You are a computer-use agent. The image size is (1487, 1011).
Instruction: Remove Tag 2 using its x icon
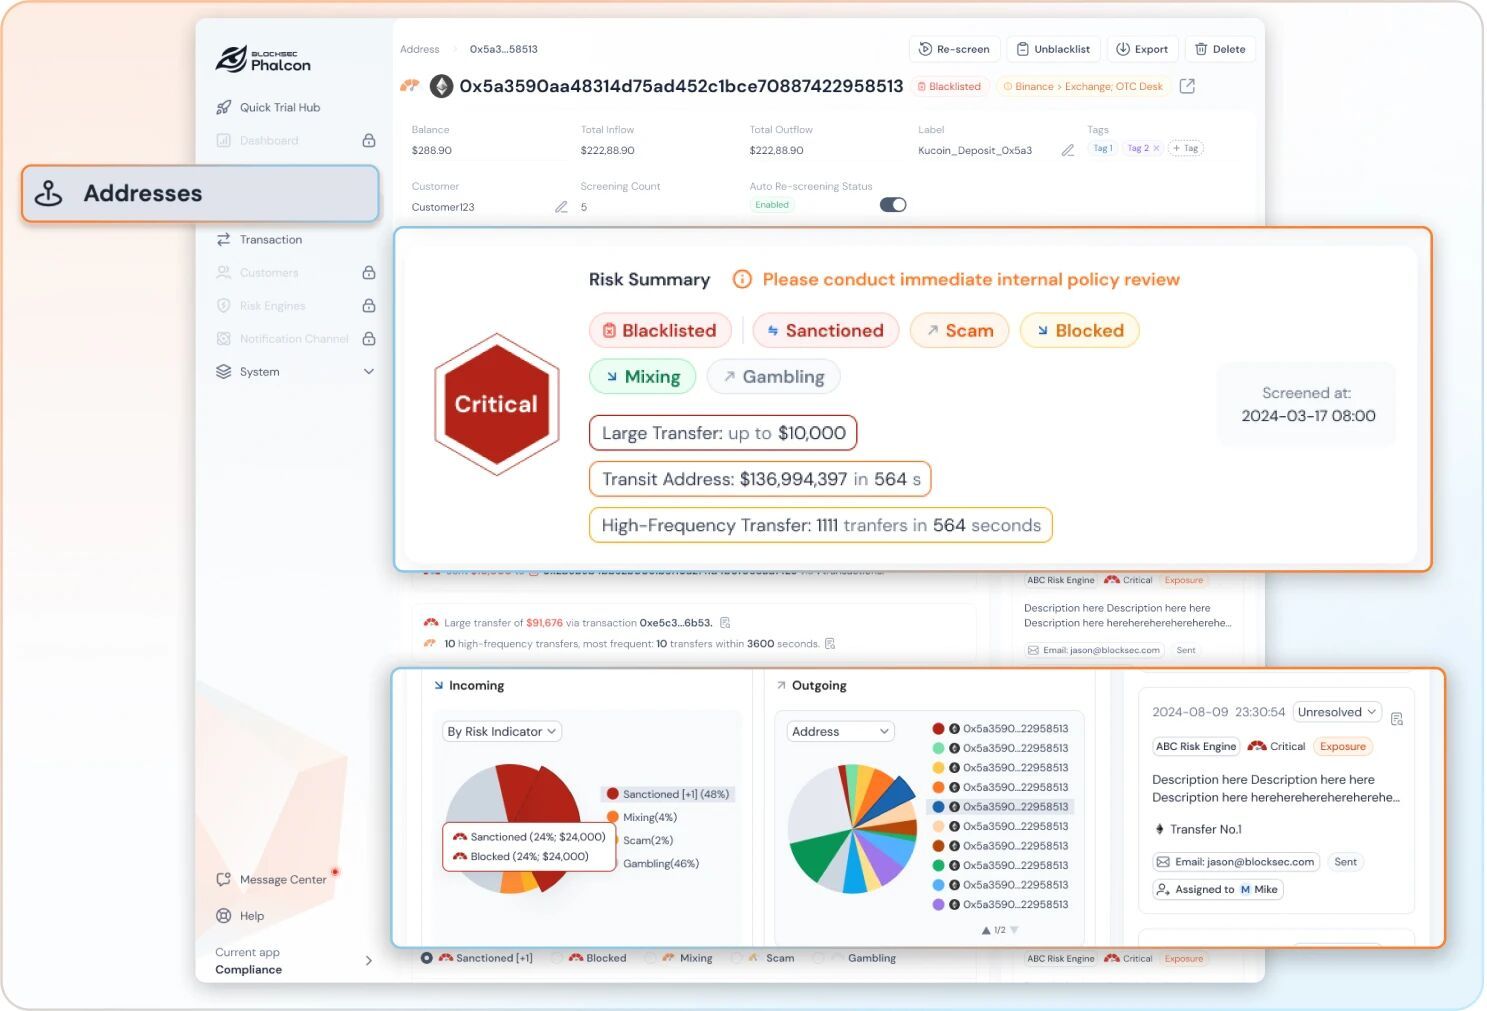coord(1156,148)
